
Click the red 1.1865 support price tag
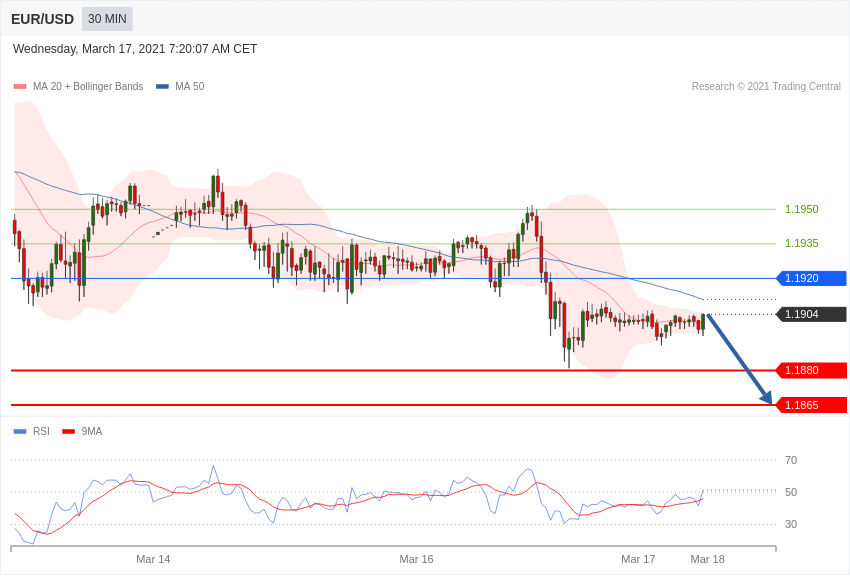click(x=812, y=405)
